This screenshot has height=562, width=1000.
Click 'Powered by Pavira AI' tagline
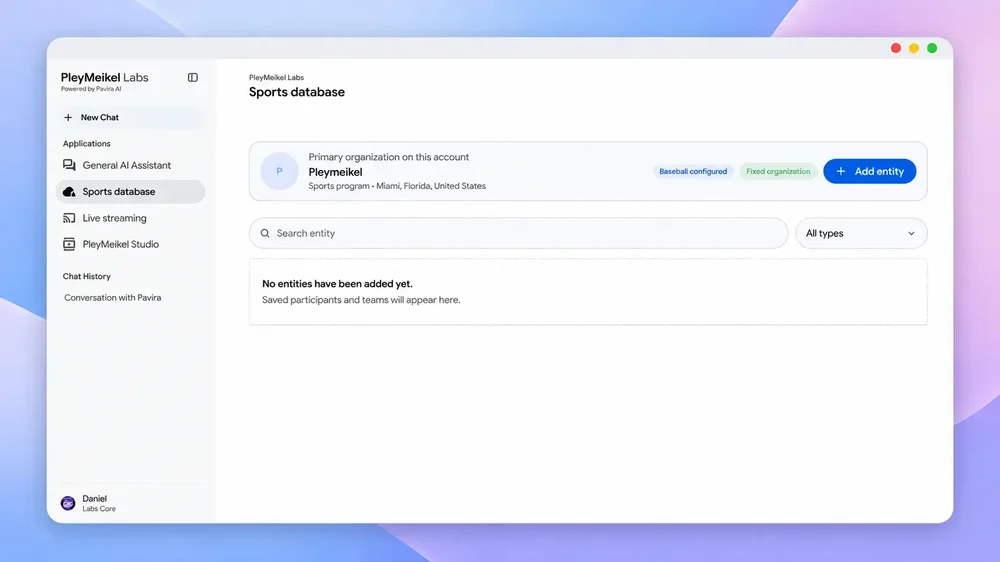pos(91,89)
